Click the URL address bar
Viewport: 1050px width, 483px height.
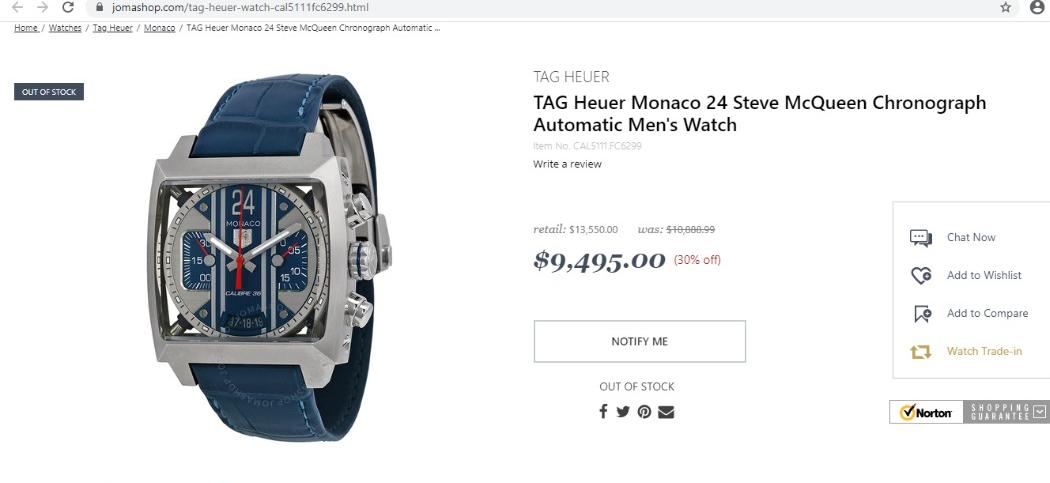[x=536, y=7]
